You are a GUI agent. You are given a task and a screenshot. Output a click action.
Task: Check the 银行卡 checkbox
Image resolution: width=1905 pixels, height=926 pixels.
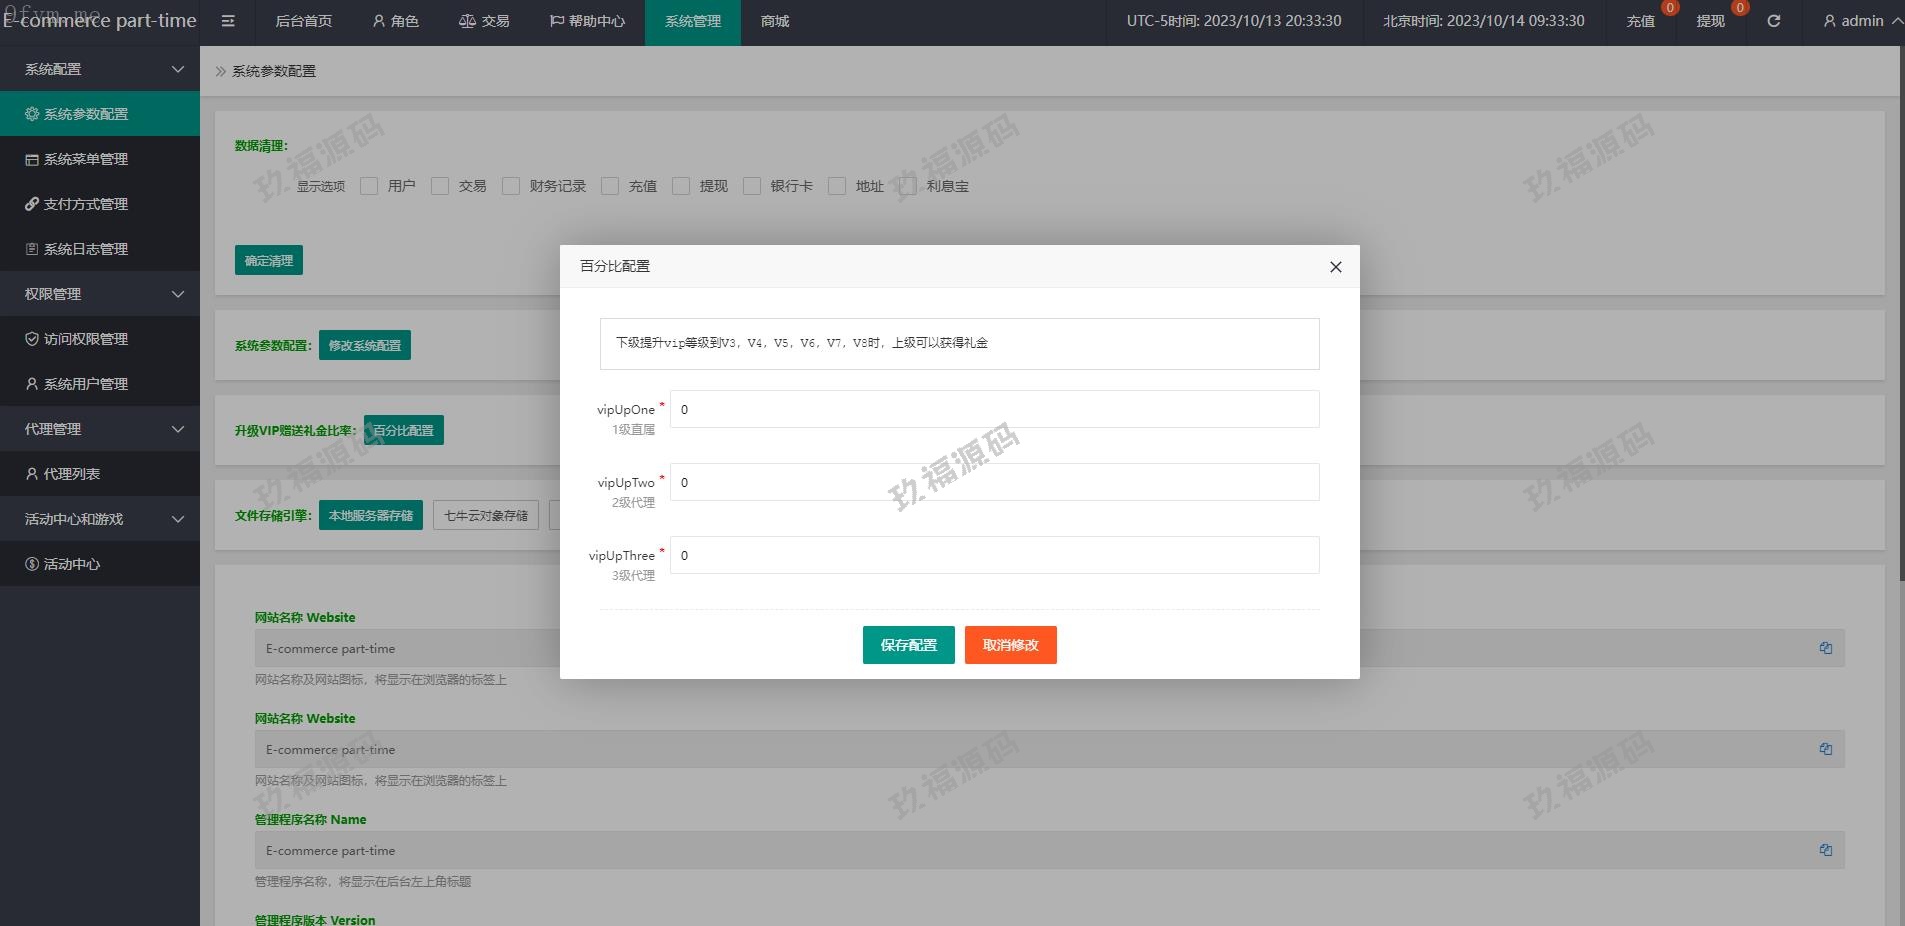click(752, 186)
